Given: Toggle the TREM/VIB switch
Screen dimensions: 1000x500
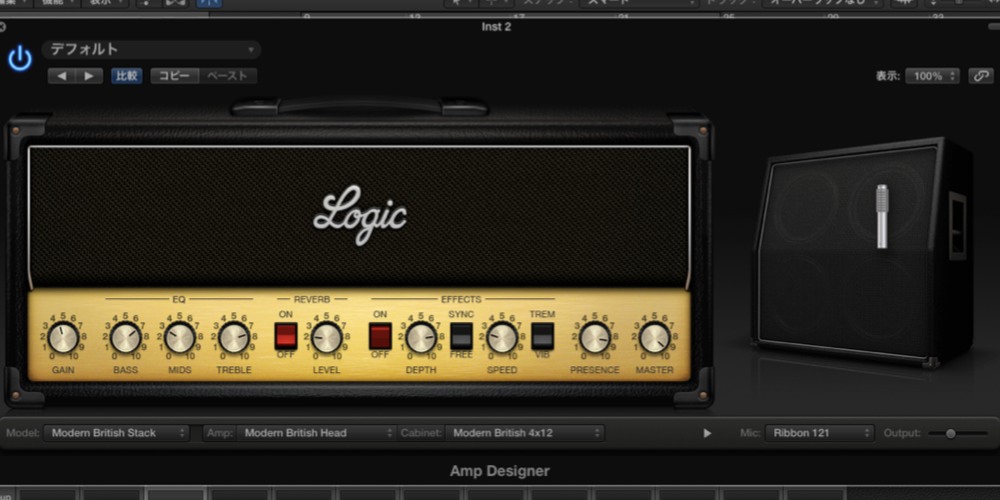Looking at the screenshot, I should [x=542, y=336].
